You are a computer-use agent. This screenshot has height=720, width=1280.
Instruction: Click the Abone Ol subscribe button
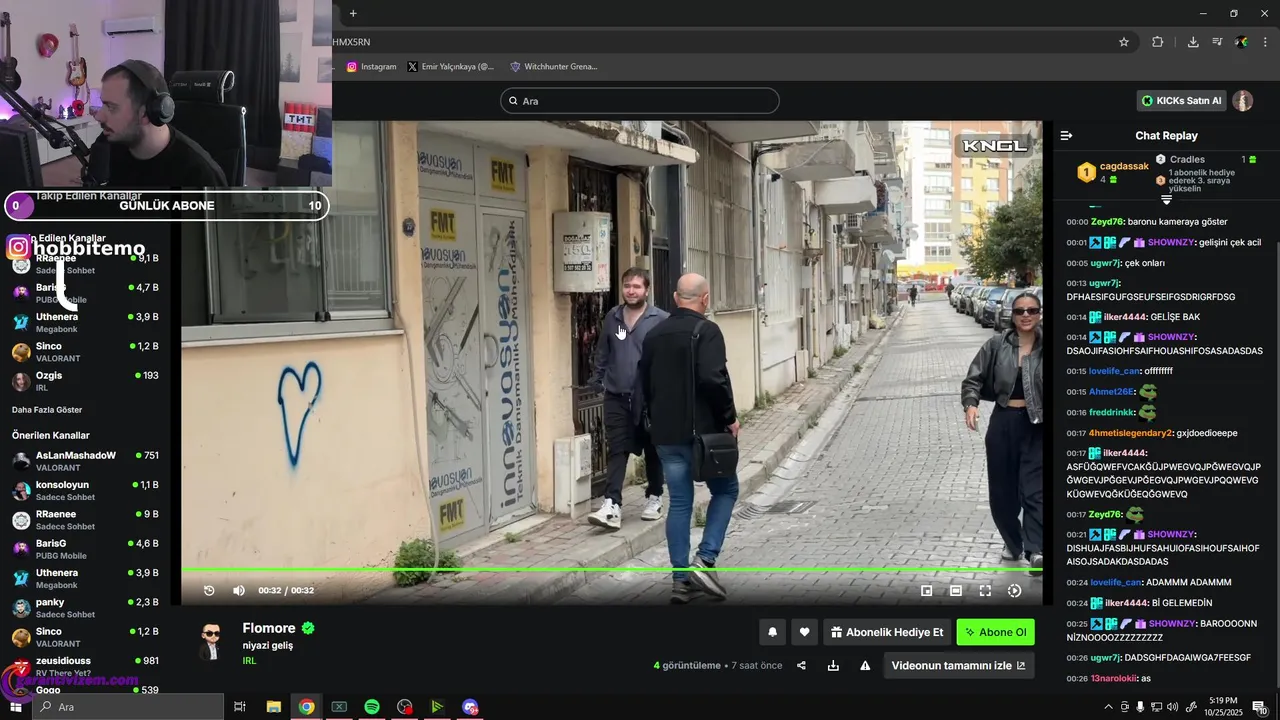point(995,632)
